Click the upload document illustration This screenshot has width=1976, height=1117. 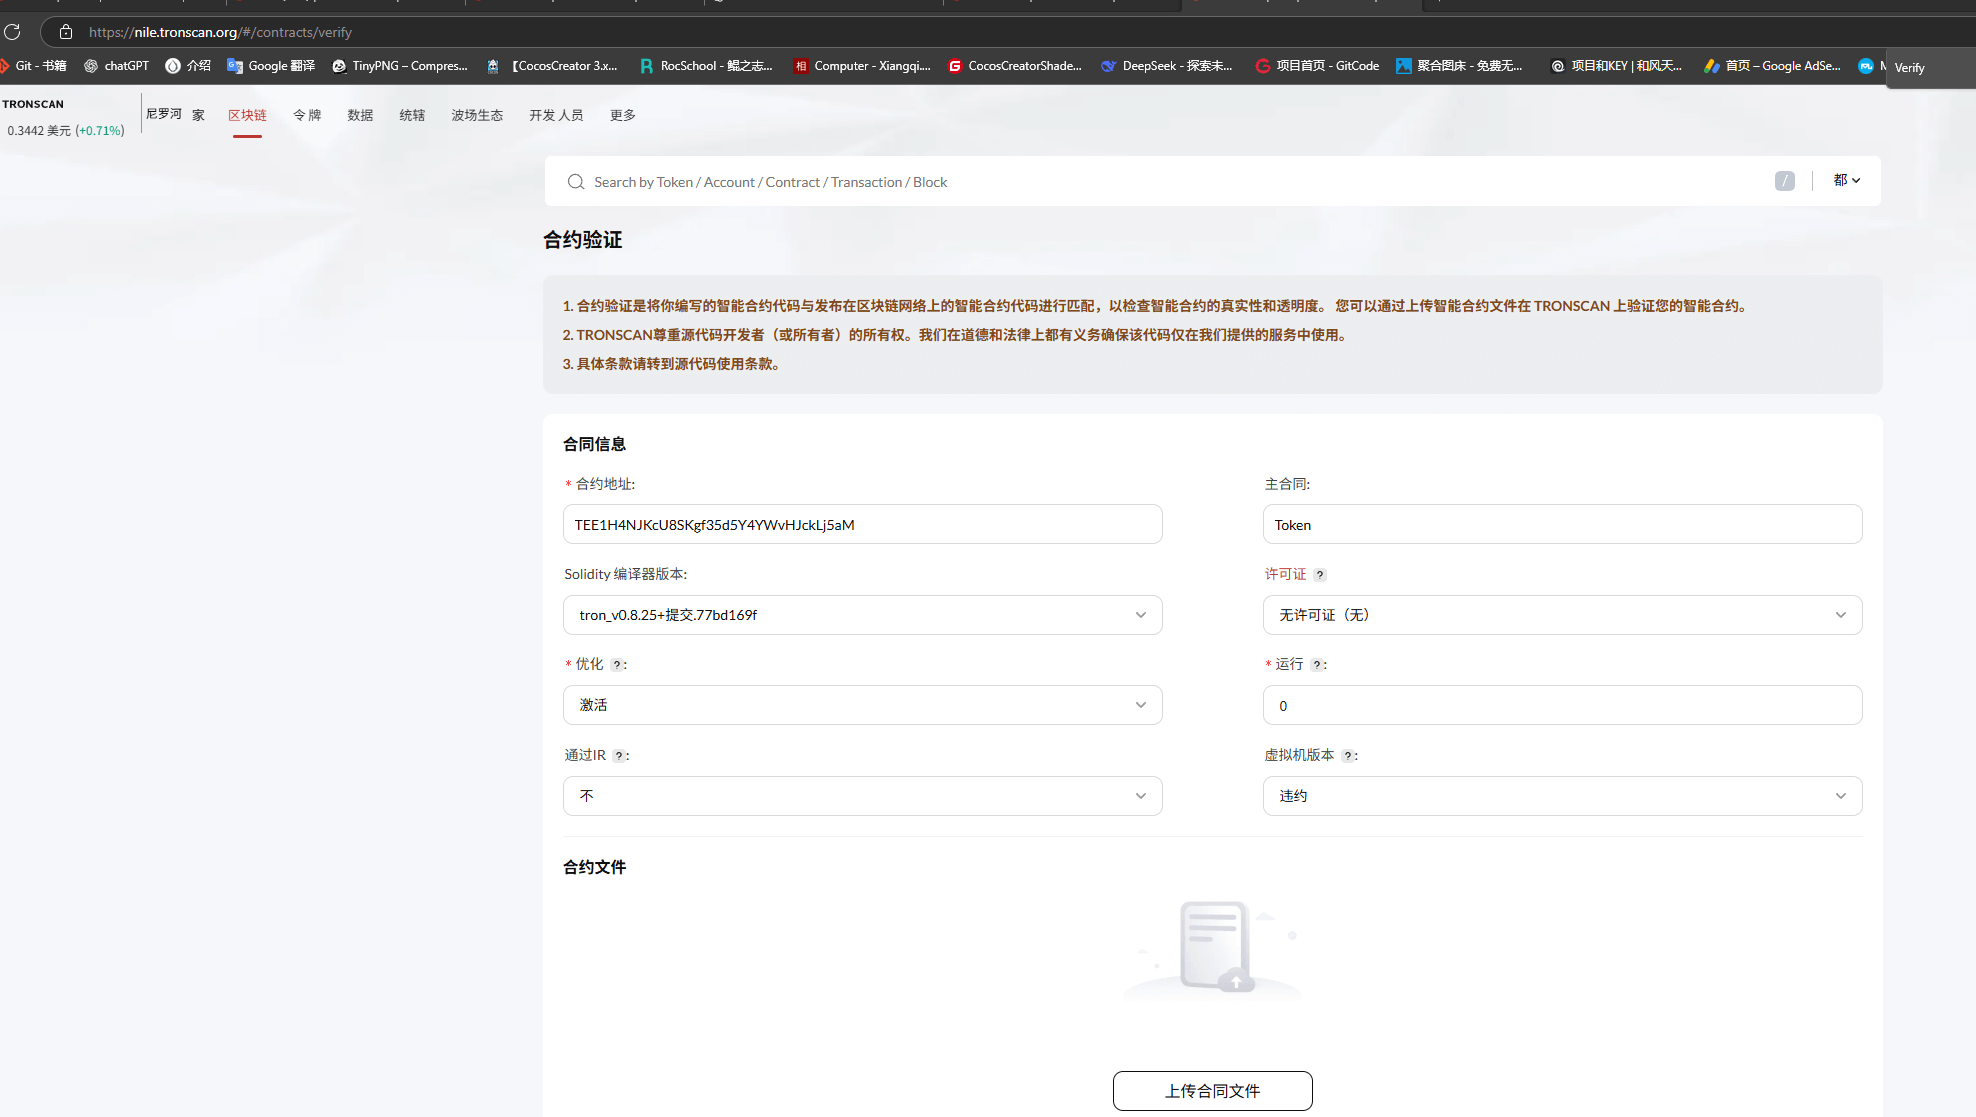pyautogui.click(x=1213, y=946)
